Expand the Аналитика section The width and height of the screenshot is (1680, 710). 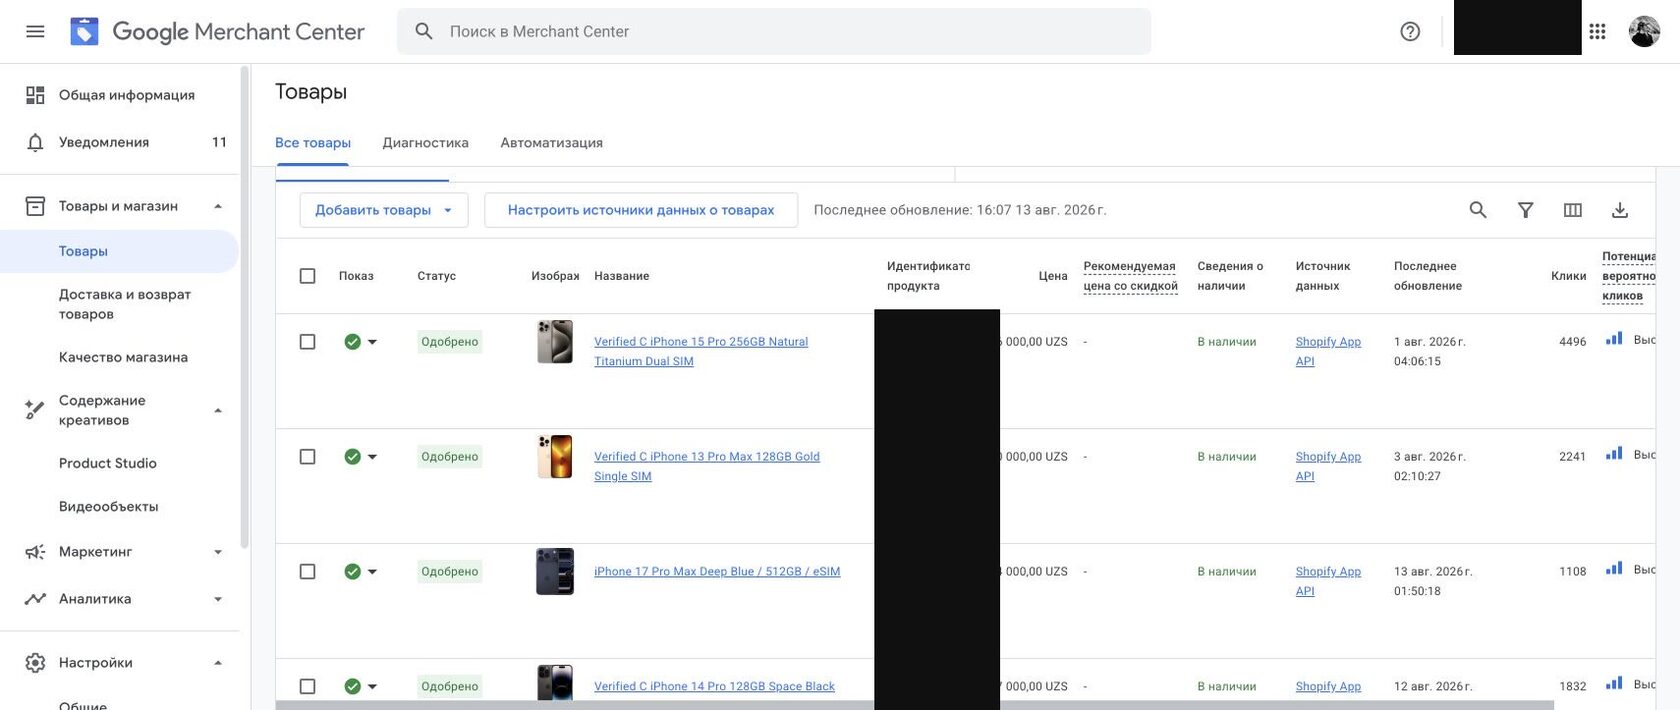218,599
